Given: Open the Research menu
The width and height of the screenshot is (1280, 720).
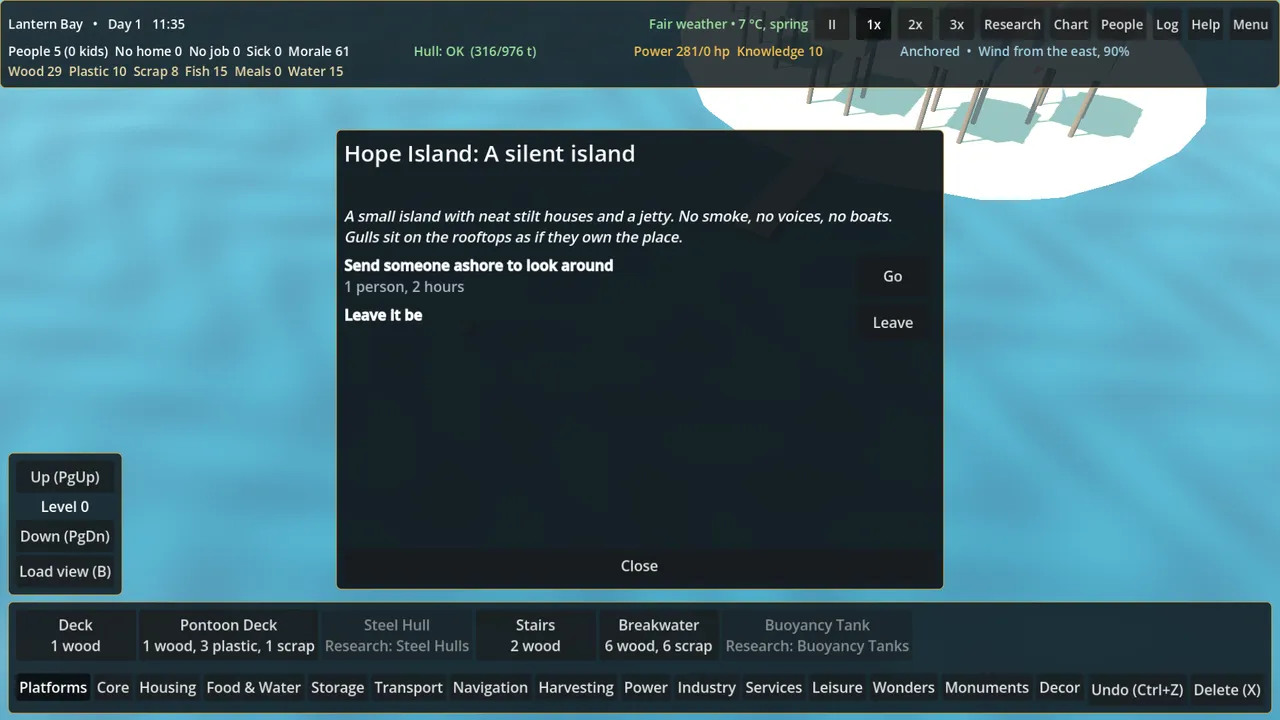Looking at the screenshot, I should coord(1012,24).
